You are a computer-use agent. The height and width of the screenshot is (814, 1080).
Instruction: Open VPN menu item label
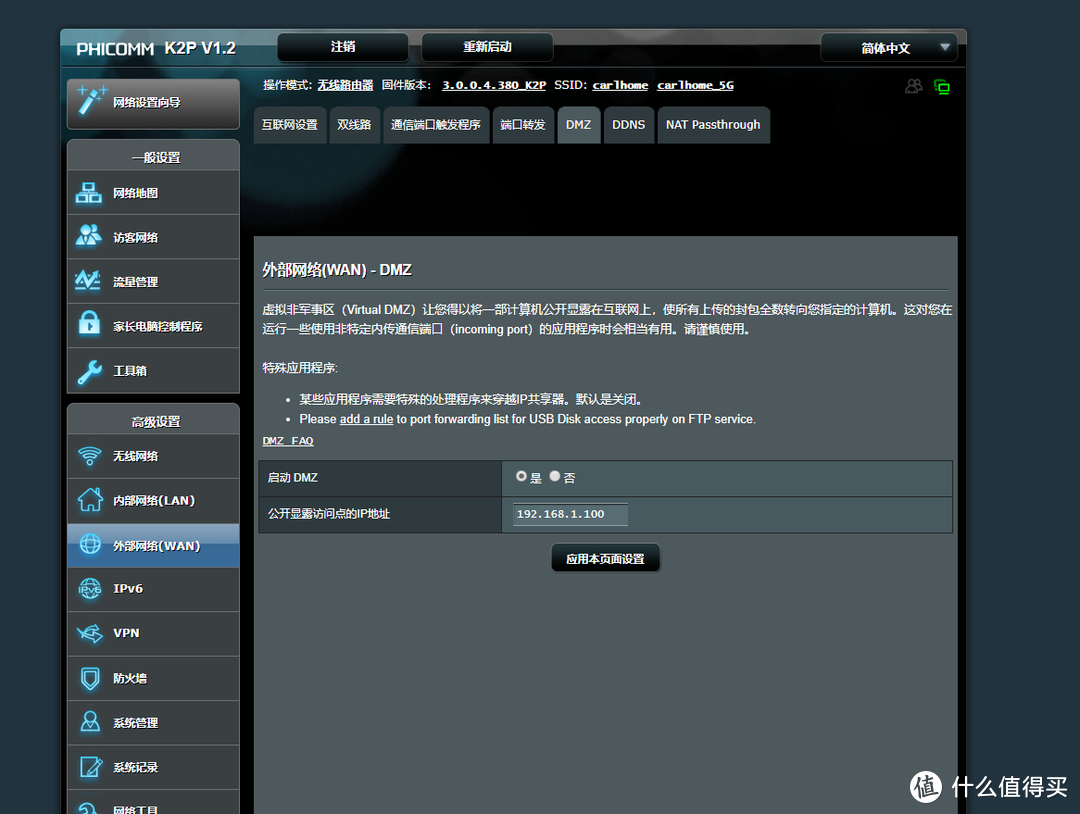tap(126, 633)
